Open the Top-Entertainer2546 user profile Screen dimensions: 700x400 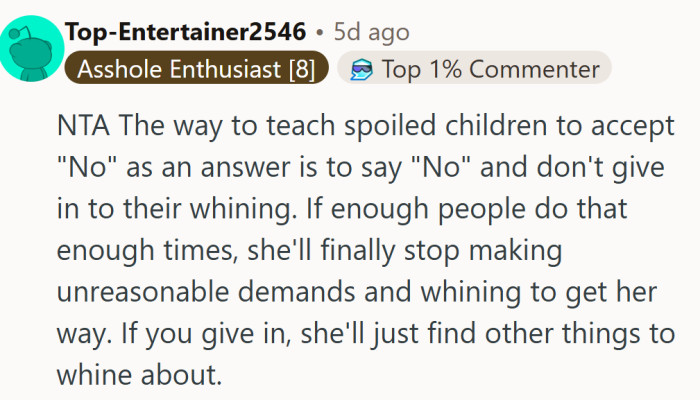coord(185,32)
